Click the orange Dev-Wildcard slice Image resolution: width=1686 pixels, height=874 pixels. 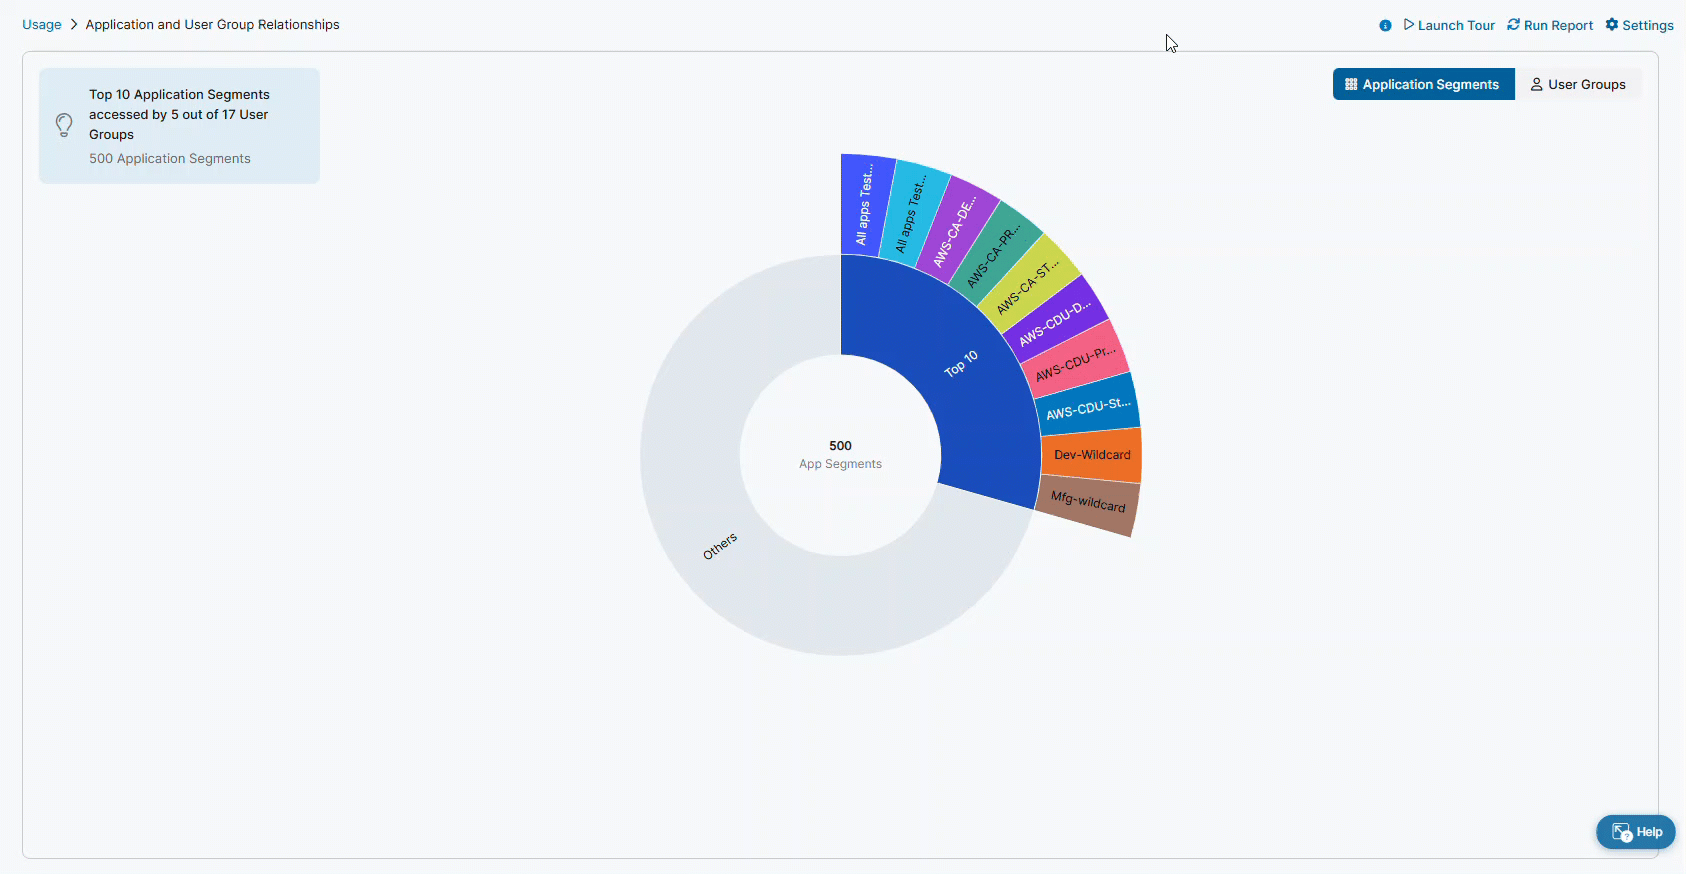1092,454
